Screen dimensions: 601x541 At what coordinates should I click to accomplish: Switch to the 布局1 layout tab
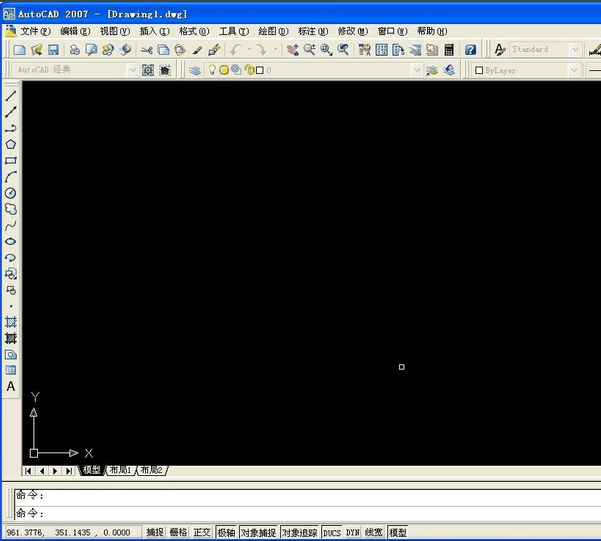120,470
